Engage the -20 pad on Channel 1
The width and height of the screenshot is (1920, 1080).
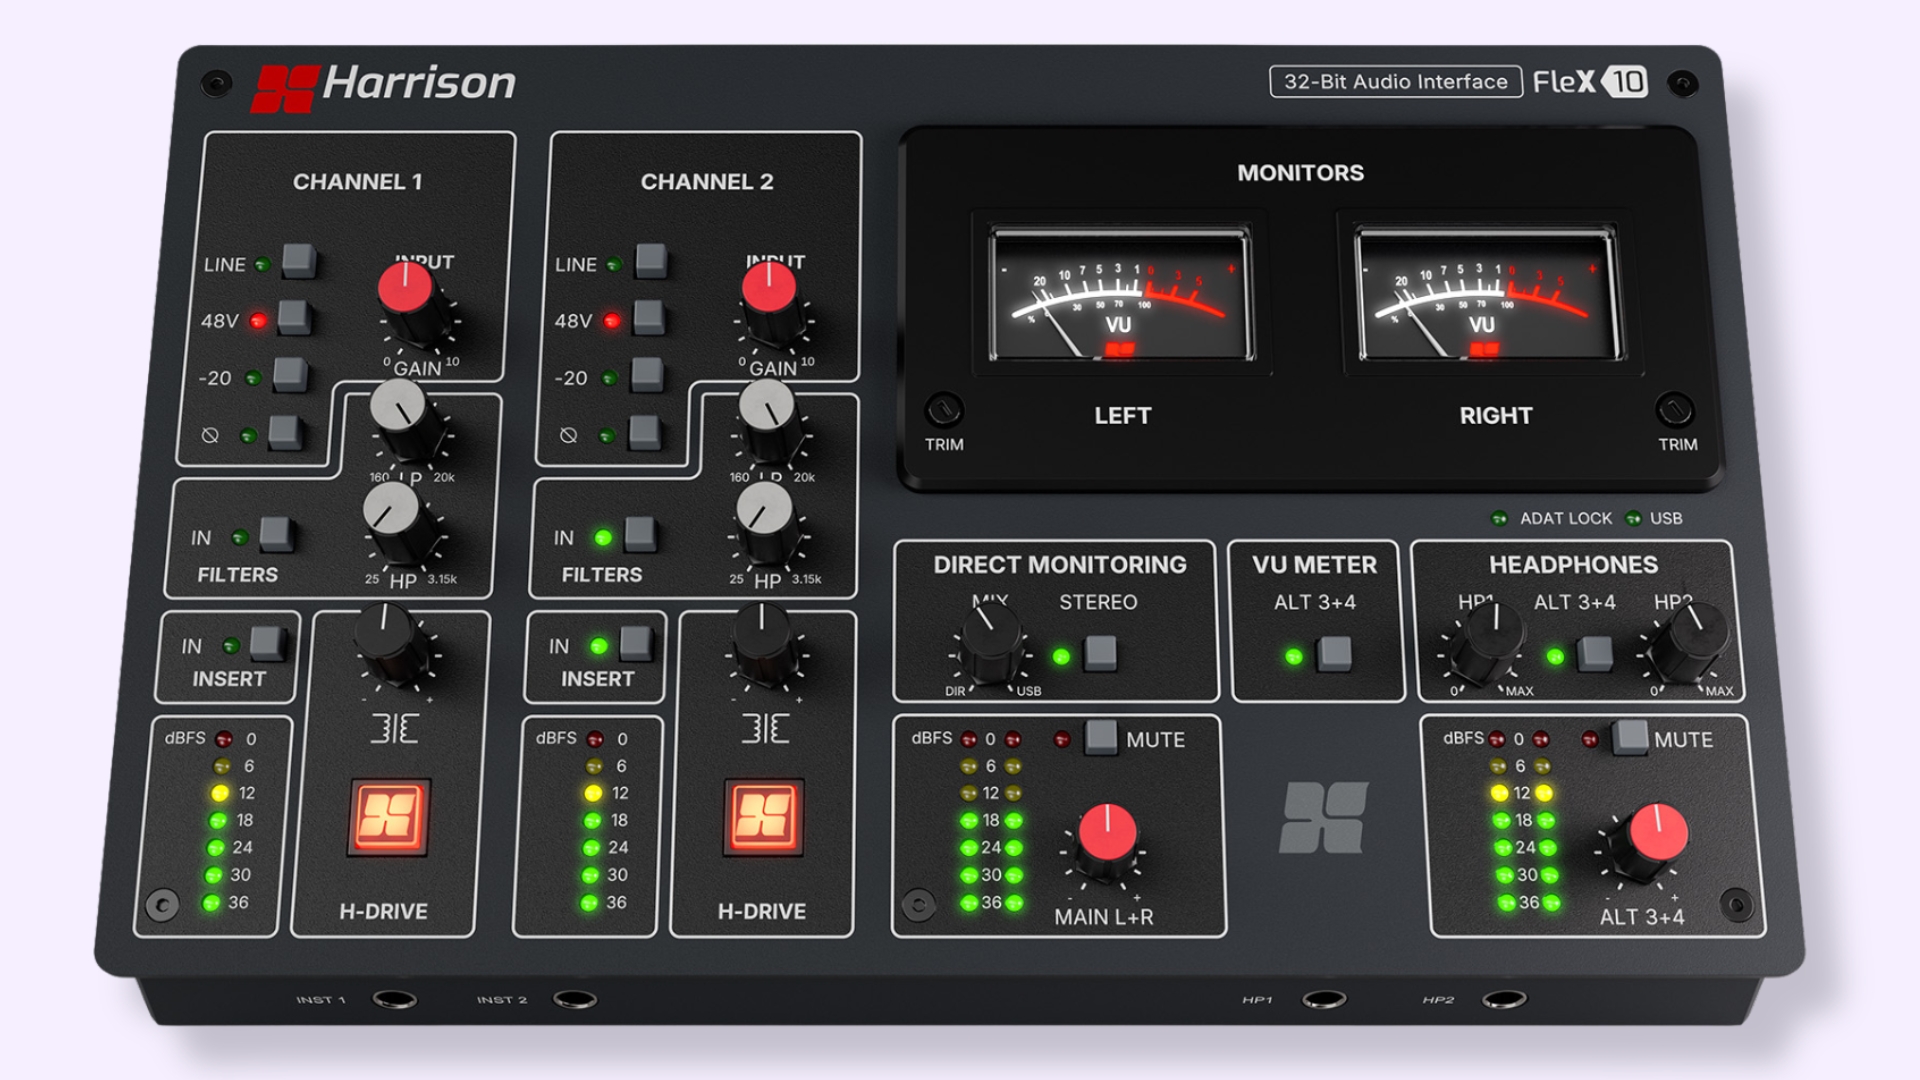tap(290, 375)
